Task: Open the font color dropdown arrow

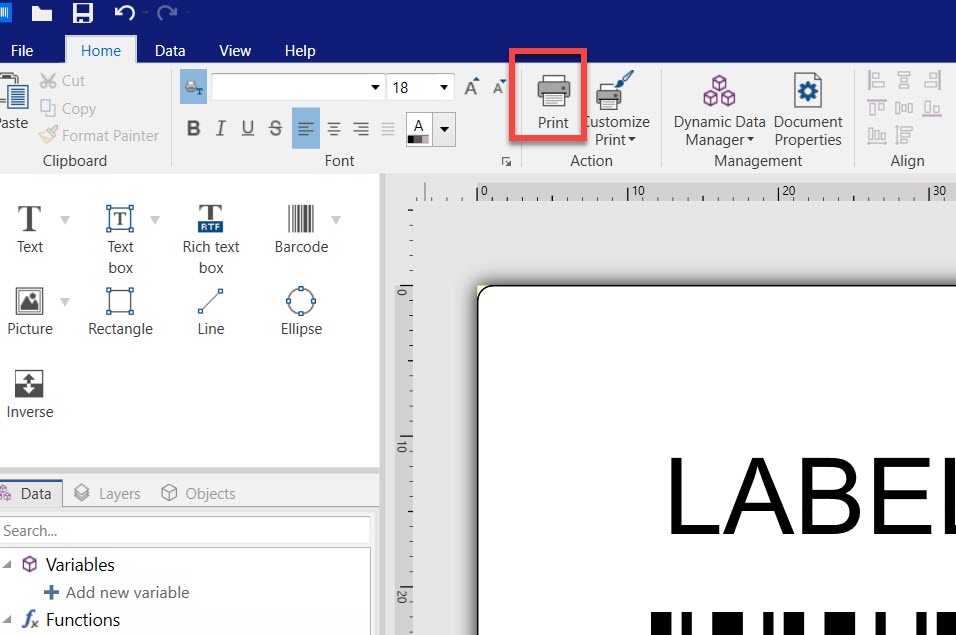Action: pyautogui.click(x=444, y=128)
